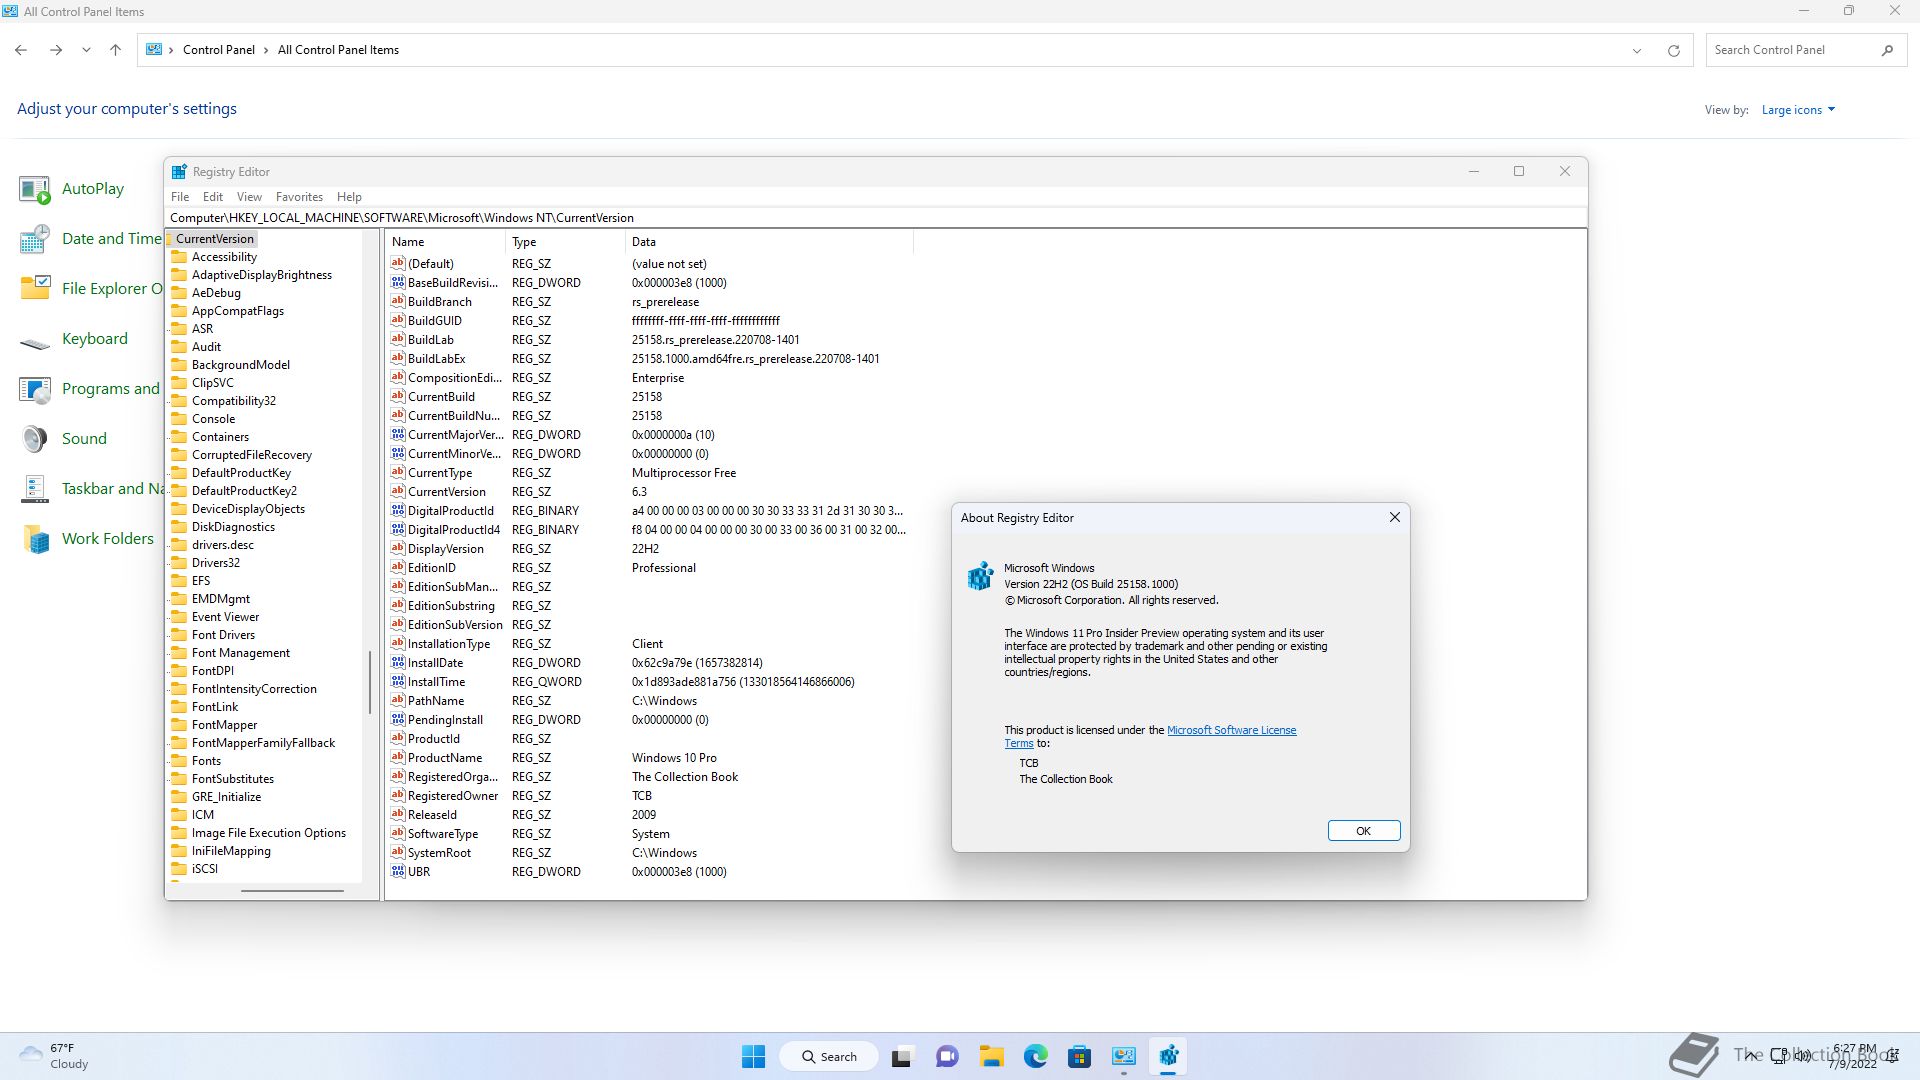The width and height of the screenshot is (1920, 1080).
Task: Open Task View from the taskbar
Action: [x=902, y=1056]
